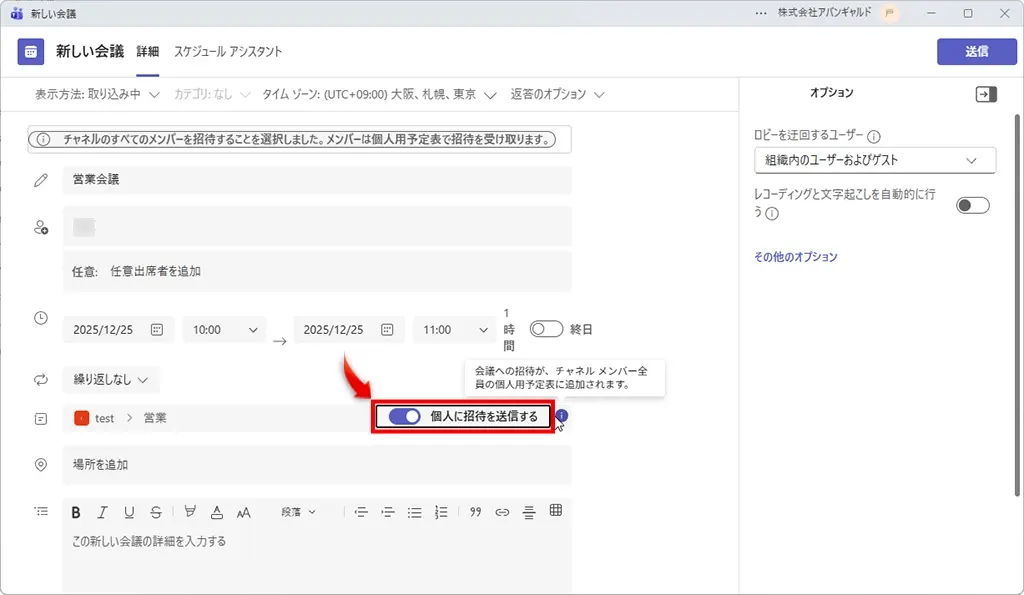Open the 繰り返しなし recurrence dropdown
This screenshot has height=595, width=1024.
(108, 380)
